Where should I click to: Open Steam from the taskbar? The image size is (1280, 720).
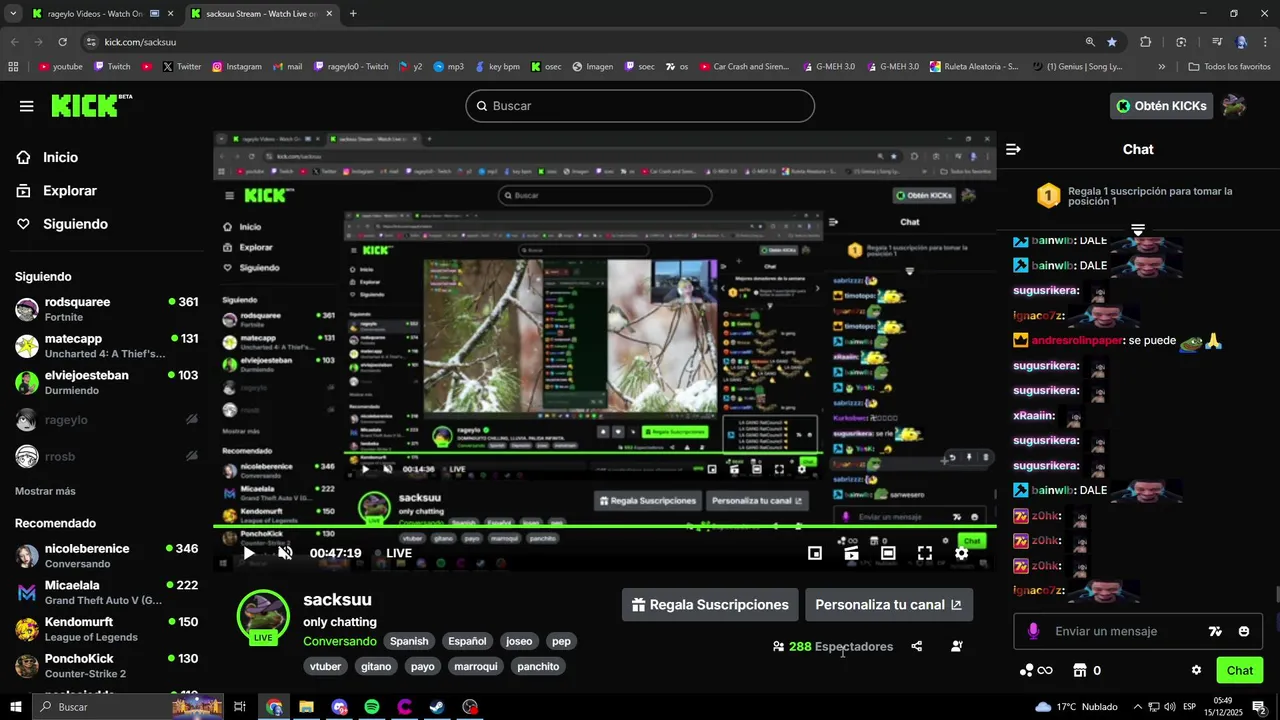[437, 707]
